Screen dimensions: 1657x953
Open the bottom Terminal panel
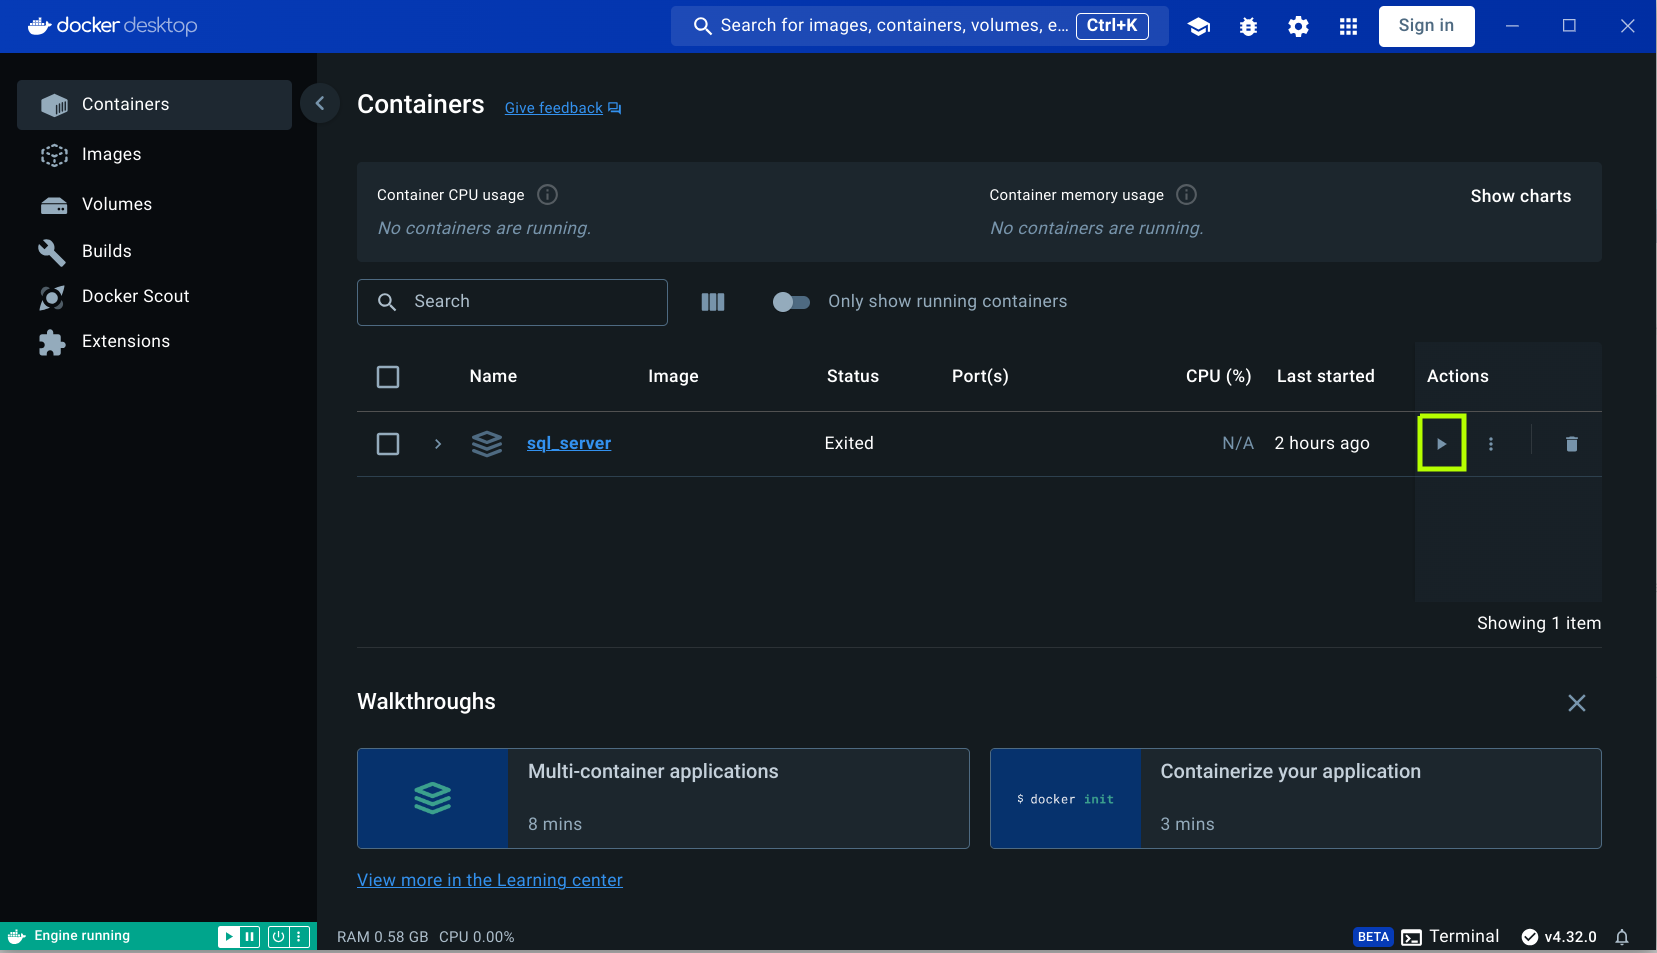[1463, 936]
